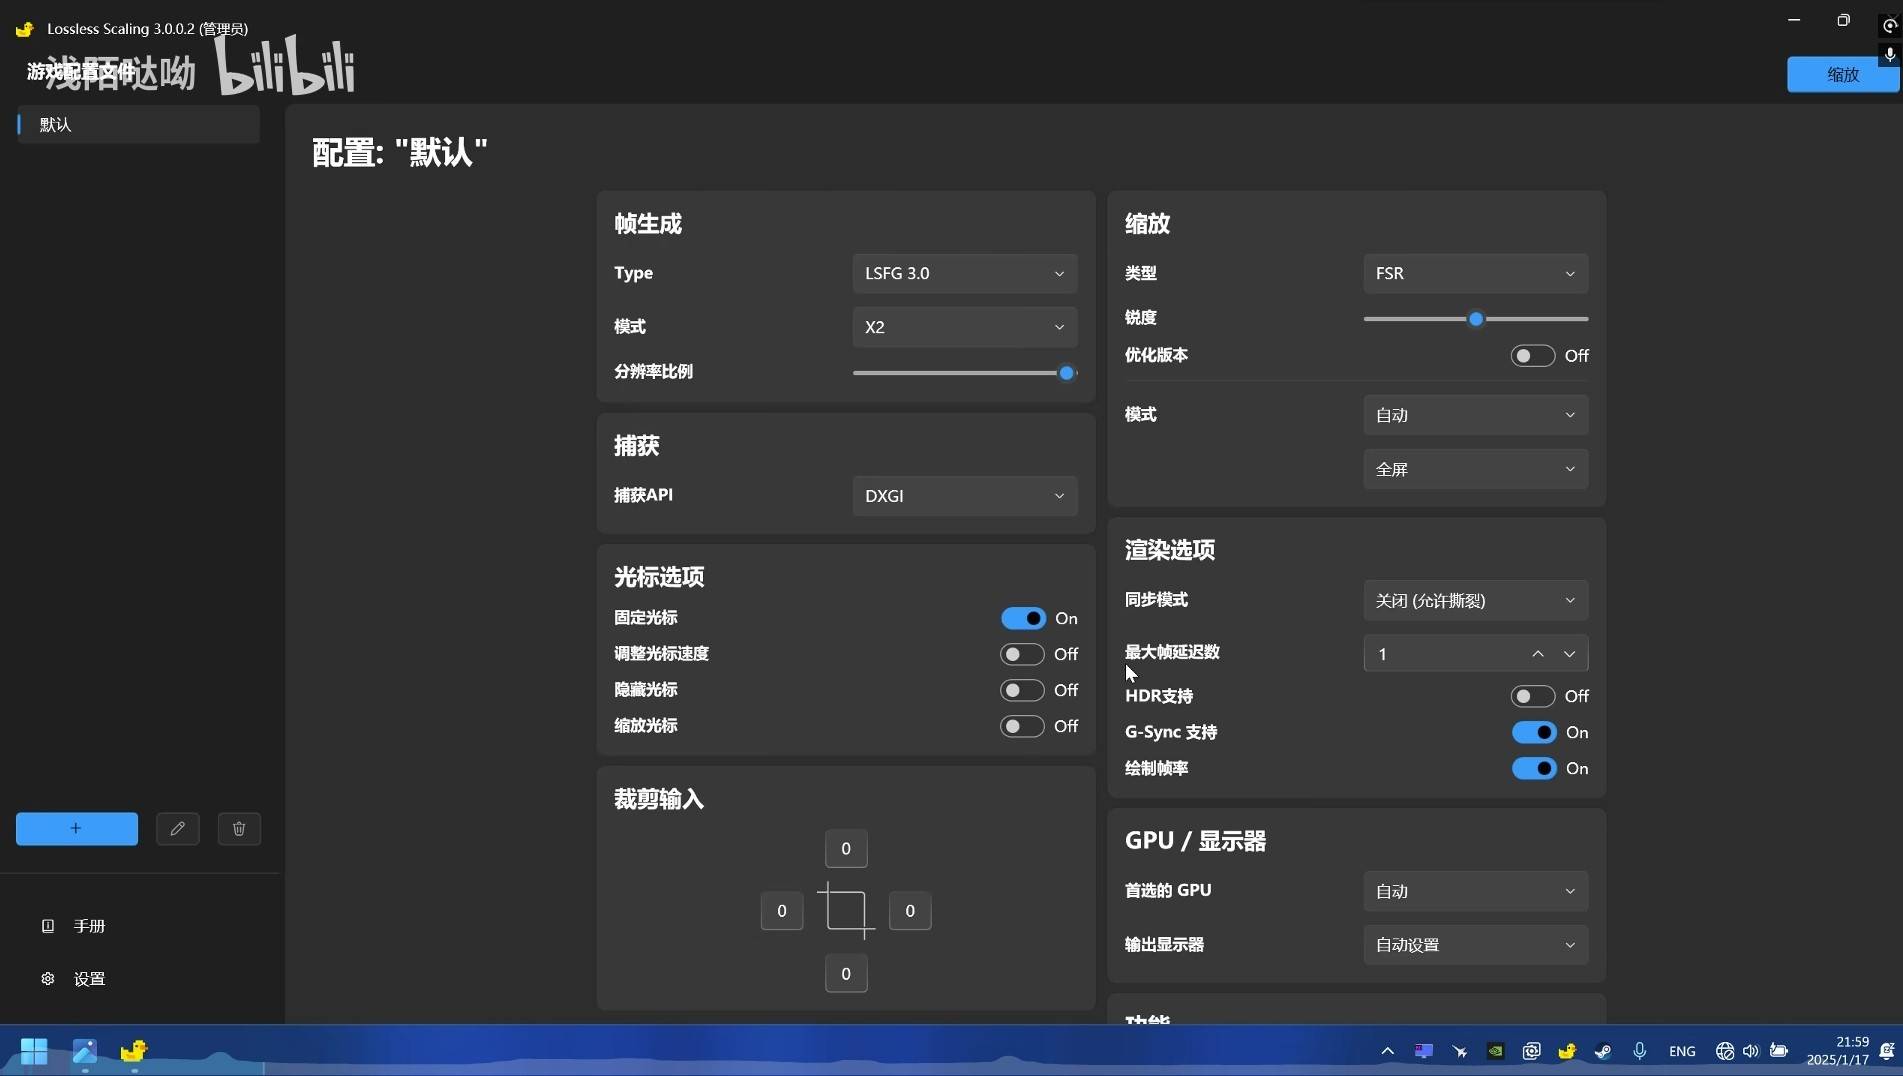Toggle 优化版本 switch
This screenshot has width=1903, height=1076.
pos(1533,356)
